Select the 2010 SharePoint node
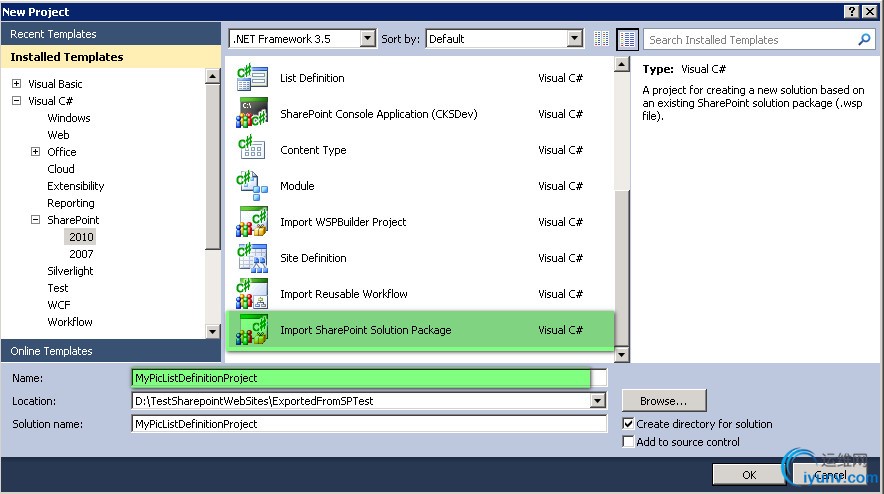Image resolution: width=884 pixels, height=494 pixels. pyautogui.click(x=81, y=237)
